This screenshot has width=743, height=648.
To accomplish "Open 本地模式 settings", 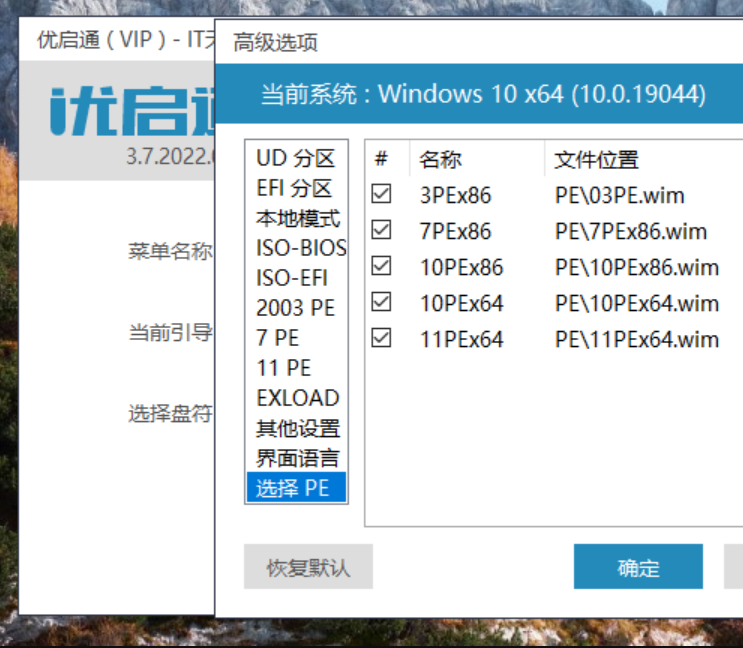I will tap(296, 218).
